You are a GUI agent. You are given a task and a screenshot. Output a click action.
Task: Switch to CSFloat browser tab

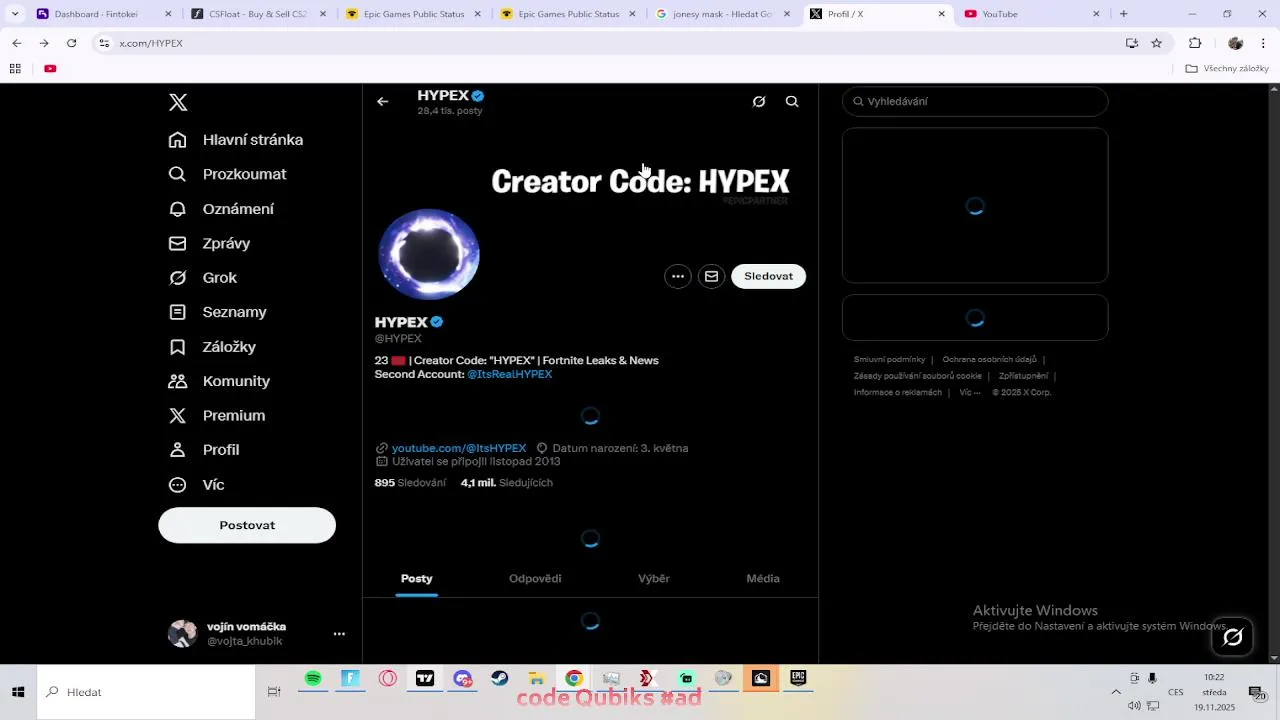click(258, 14)
